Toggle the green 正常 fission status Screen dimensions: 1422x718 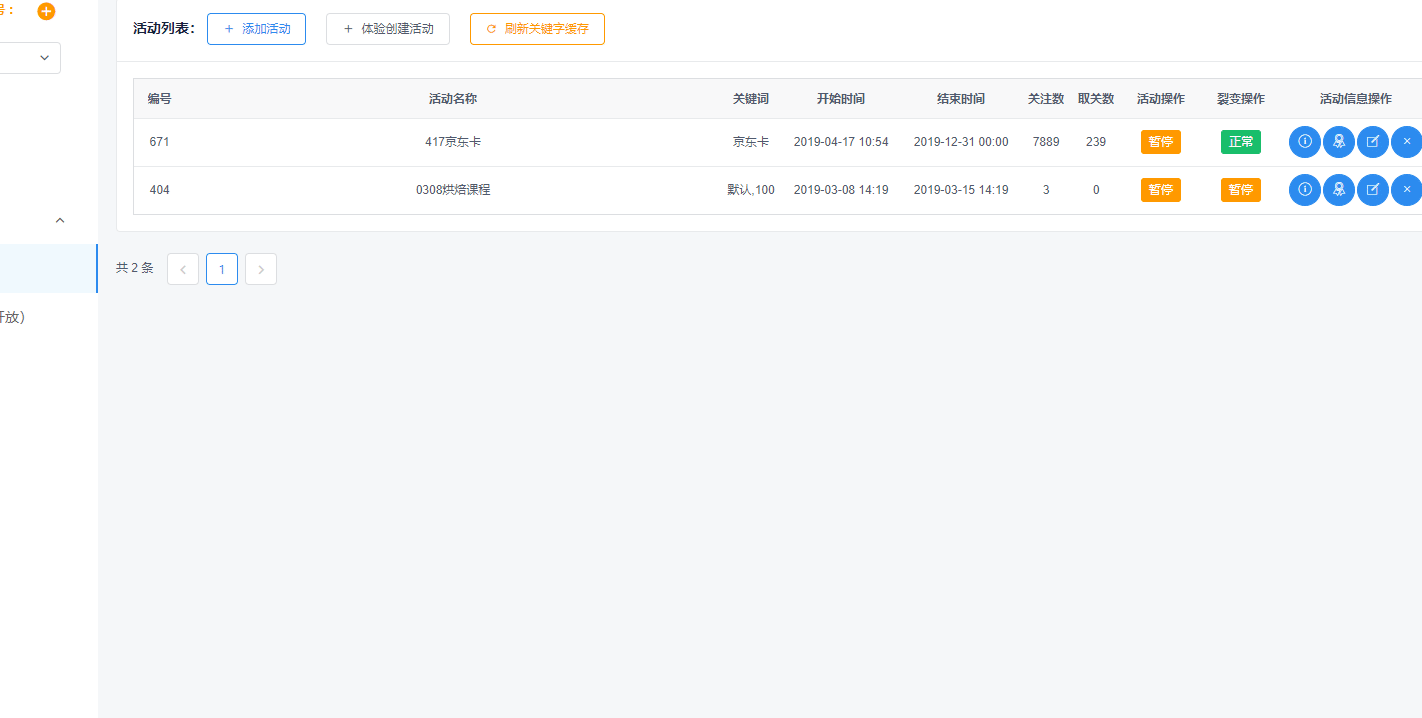click(1240, 142)
